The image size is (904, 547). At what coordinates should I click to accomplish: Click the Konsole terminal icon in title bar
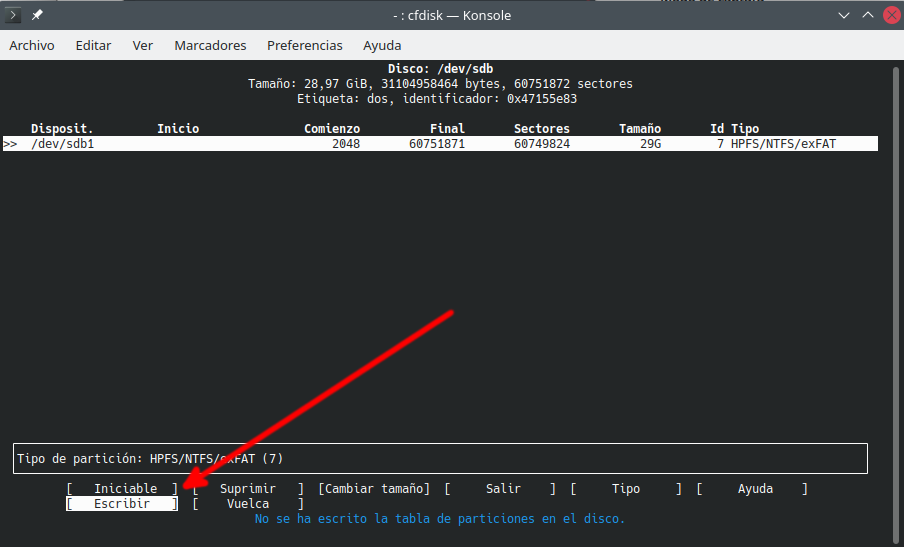coord(14,16)
